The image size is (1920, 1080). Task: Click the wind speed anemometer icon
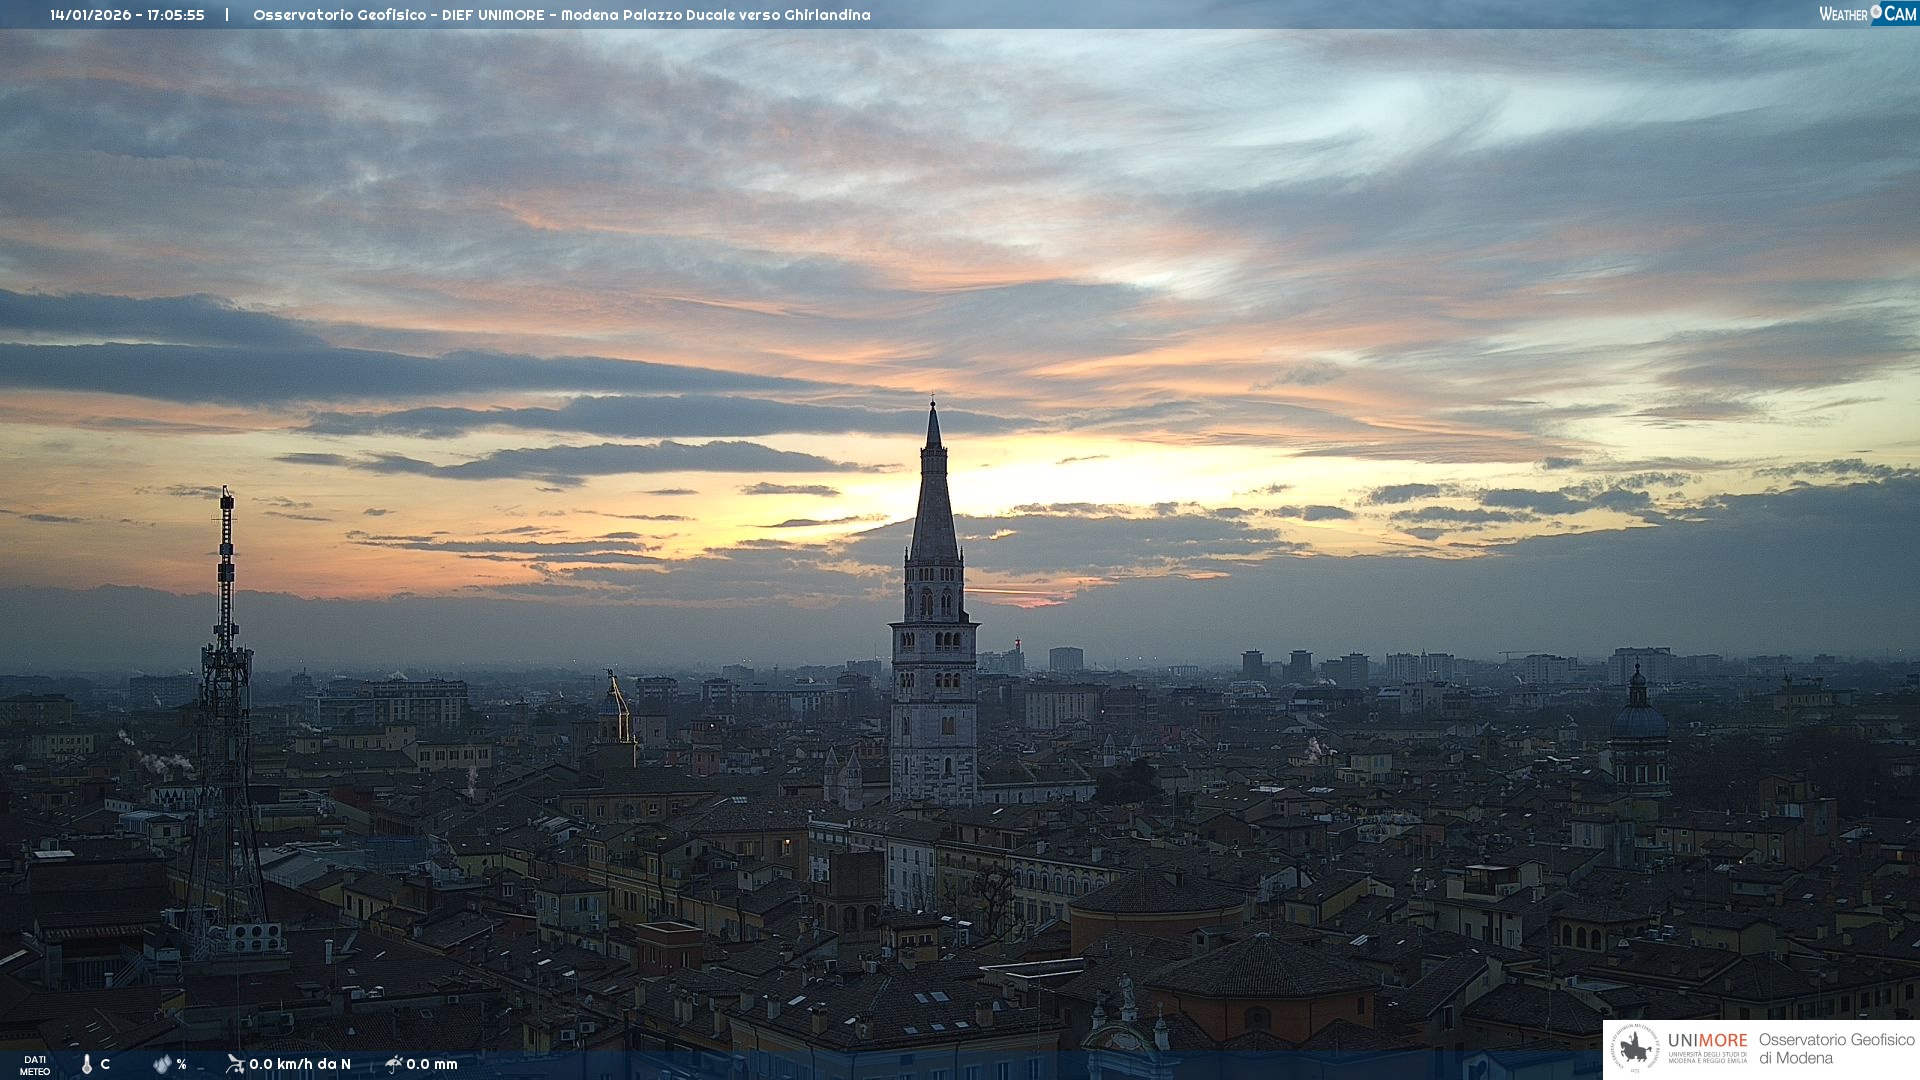coord(235,1064)
